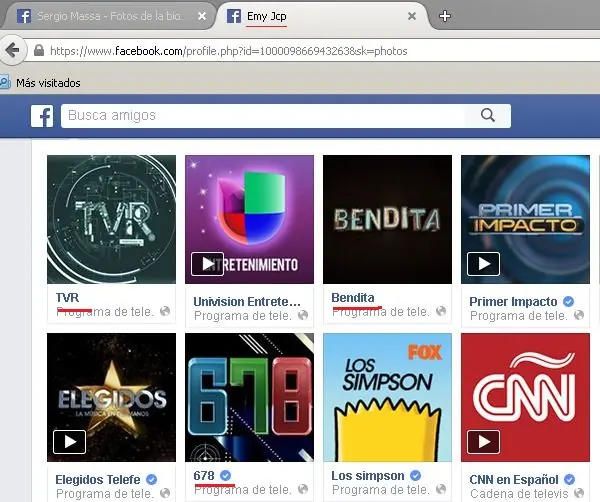Open the Los Simpson page thumbnail
Viewport: 600px width, 502px height.
point(387,397)
